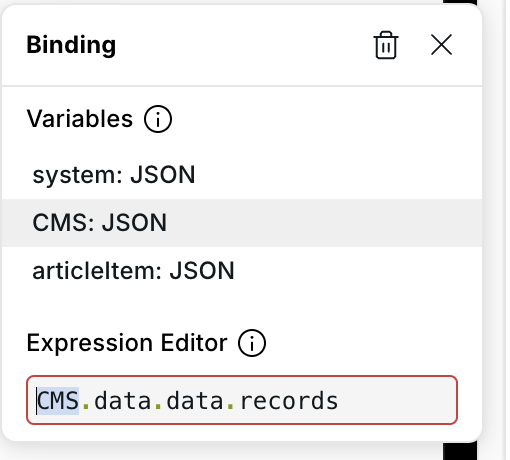Click the highlighted CMS token in expression
Screen dimensions: 510x460
click(58, 401)
